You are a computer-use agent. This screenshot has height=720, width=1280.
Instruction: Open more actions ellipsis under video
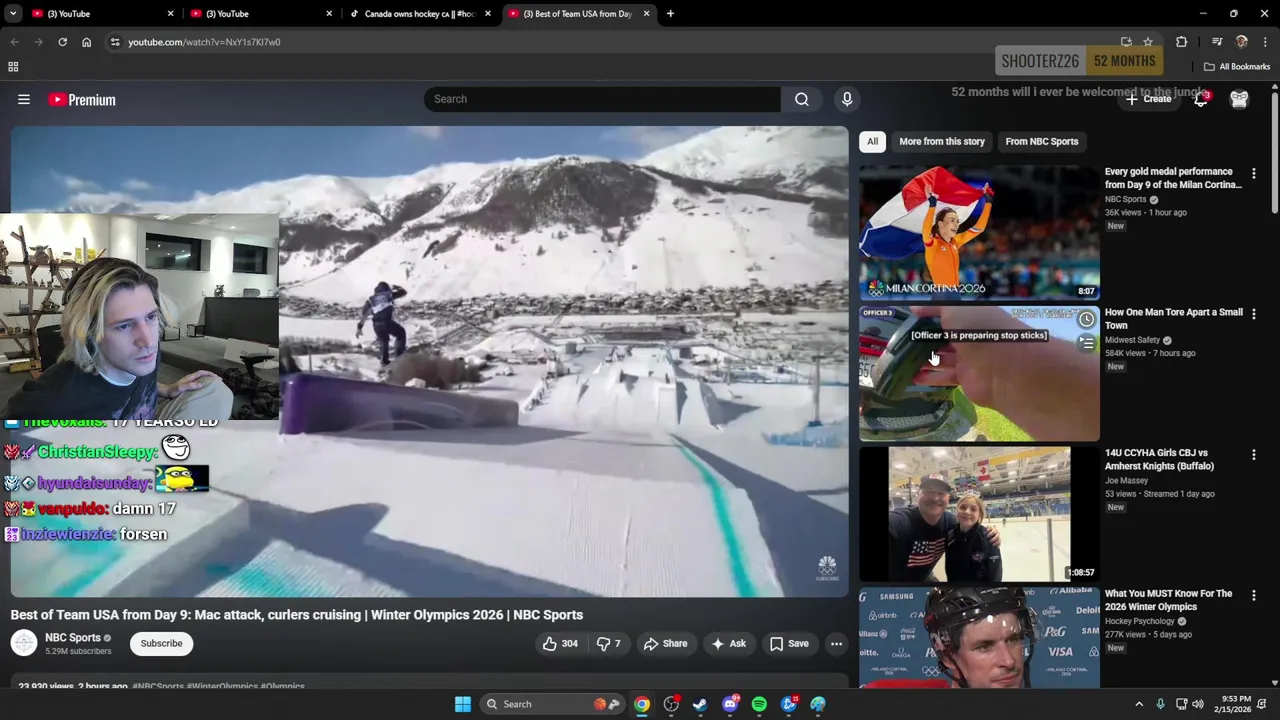(836, 644)
